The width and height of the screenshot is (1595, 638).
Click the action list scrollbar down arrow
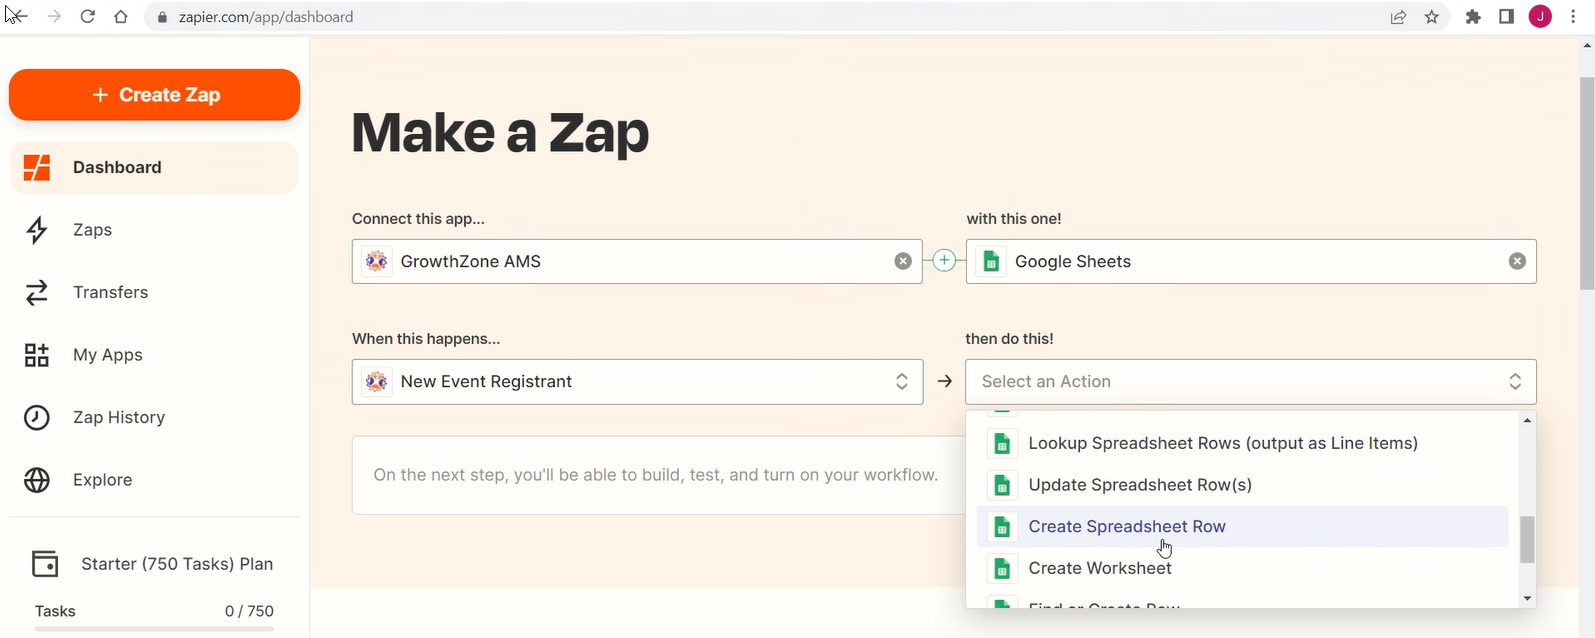click(x=1526, y=599)
